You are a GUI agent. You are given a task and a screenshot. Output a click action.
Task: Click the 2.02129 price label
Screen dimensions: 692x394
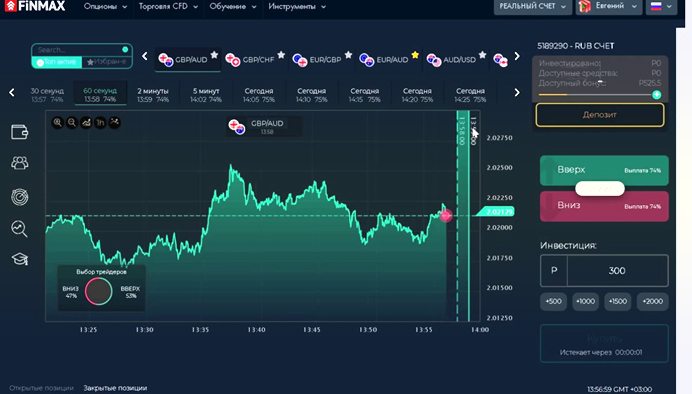(496, 212)
